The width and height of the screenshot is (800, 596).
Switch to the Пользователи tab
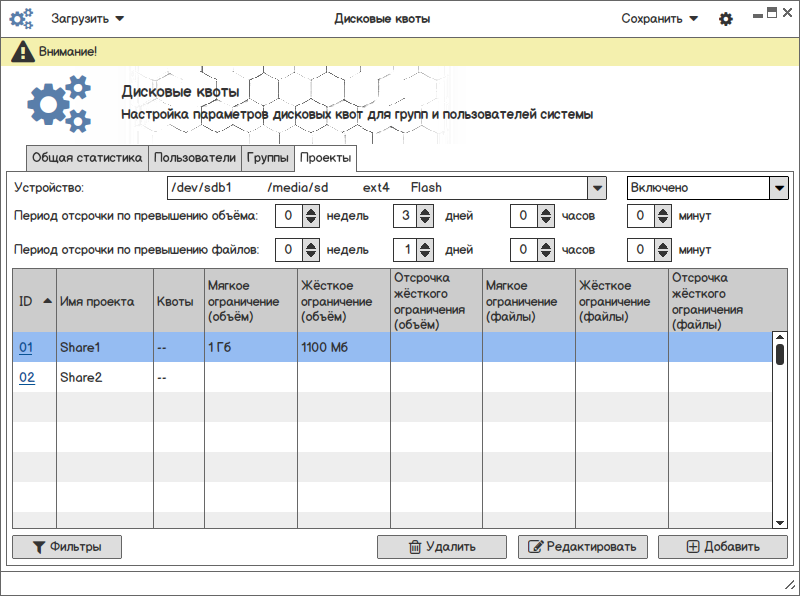click(x=195, y=158)
